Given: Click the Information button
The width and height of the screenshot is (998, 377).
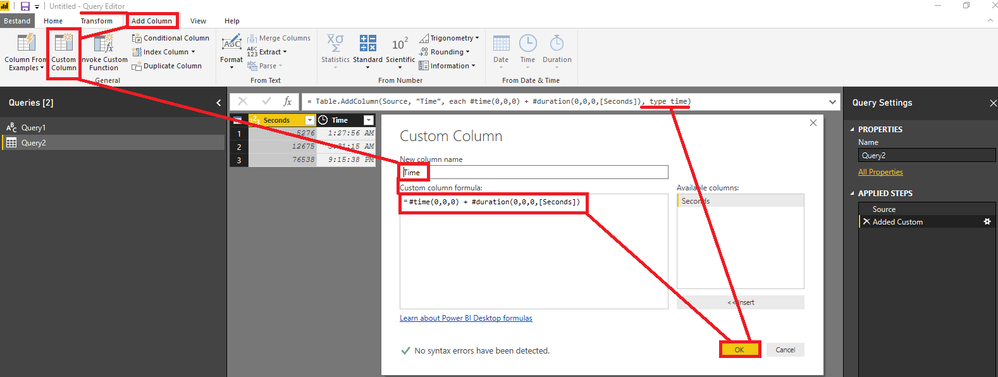Looking at the screenshot, I should pos(447,66).
